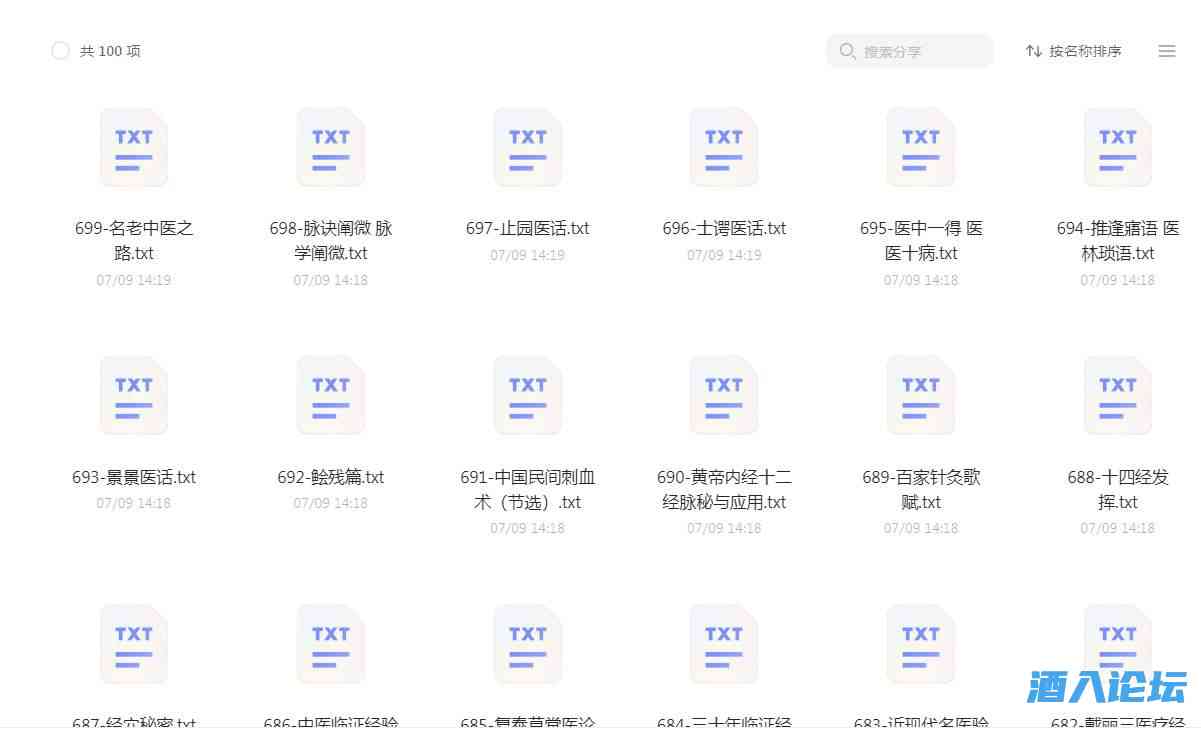1201x729 pixels.
Task: Open the 697-止园医话.txt file icon
Action: click(x=527, y=146)
